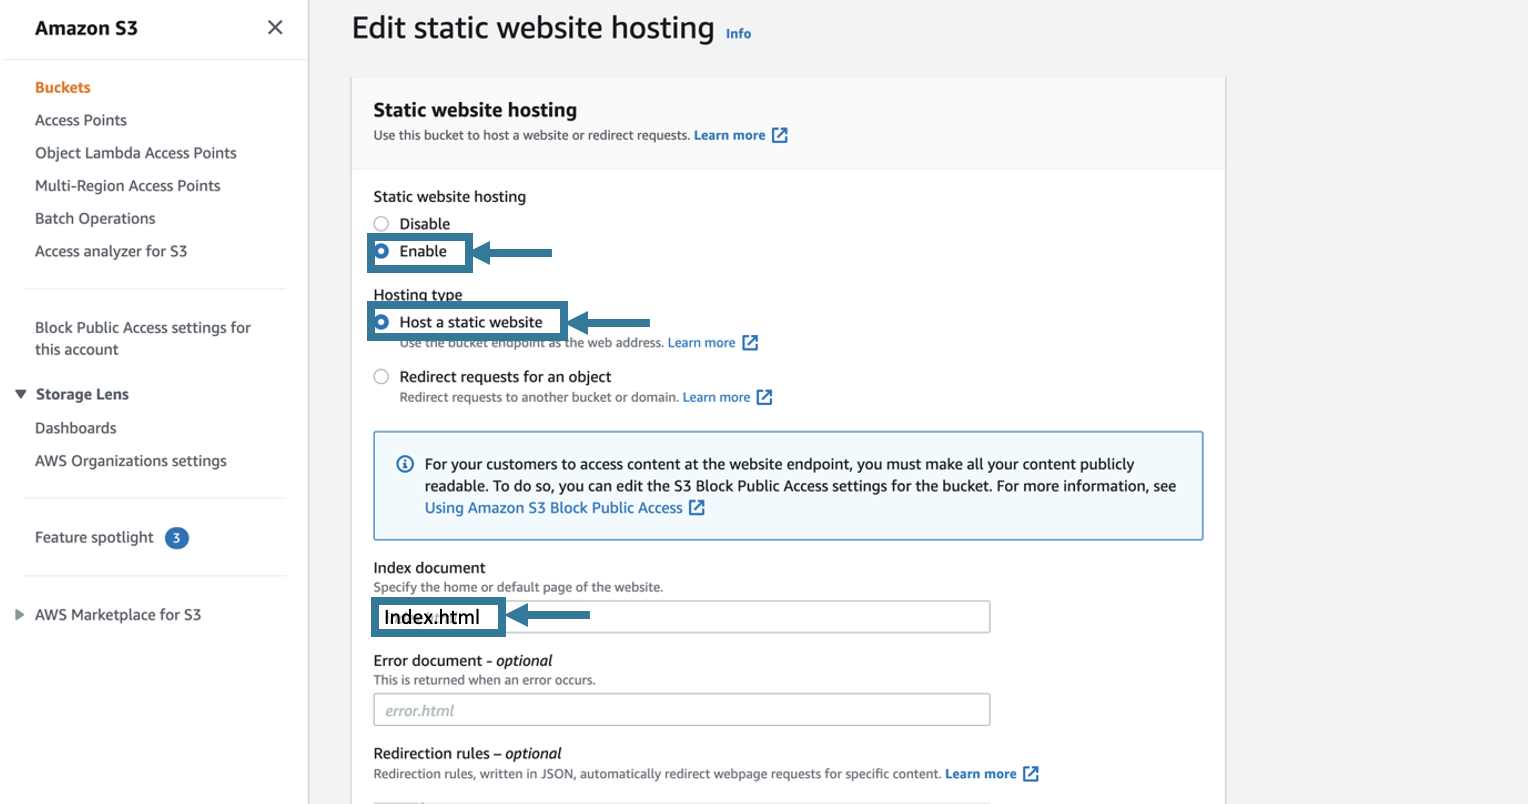Expand AWS Marketplace for S3
Viewport: 1528px width, 804px height.
click(19, 614)
